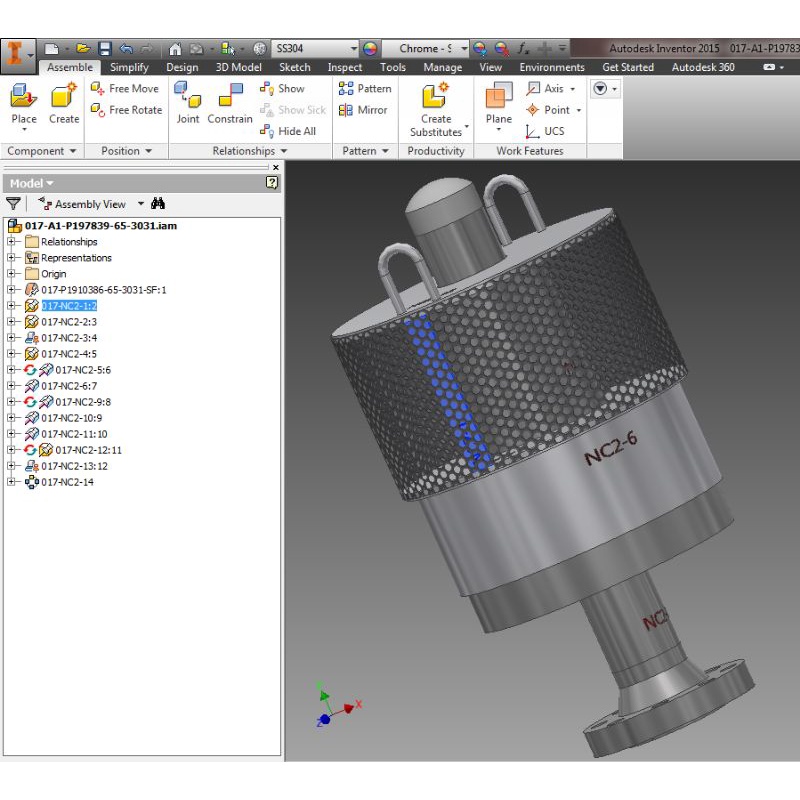Screen dimensions: 800x800
Task: Click the Show relationships button
Action: click(x=283, y=89)
